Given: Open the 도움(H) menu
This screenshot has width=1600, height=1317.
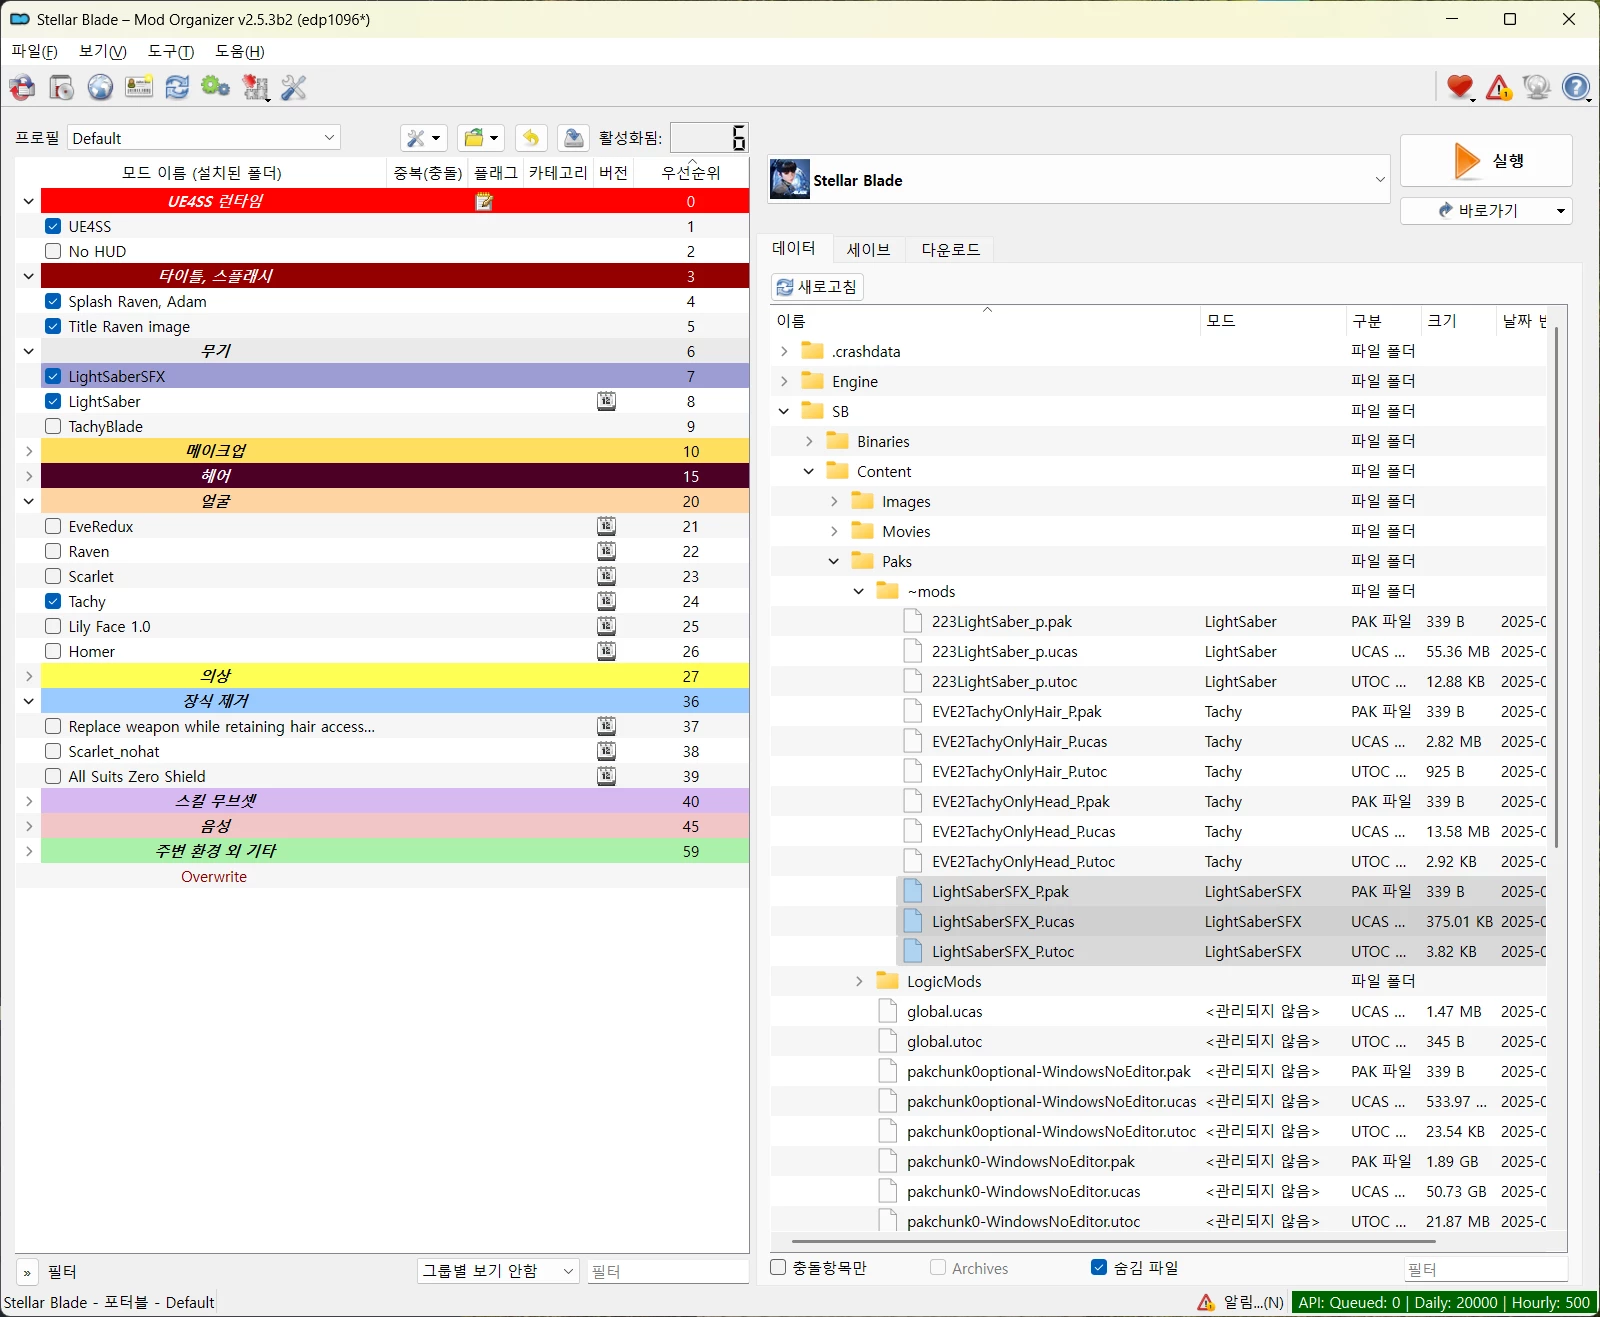Looking at the screenshot, I should 240,51.
